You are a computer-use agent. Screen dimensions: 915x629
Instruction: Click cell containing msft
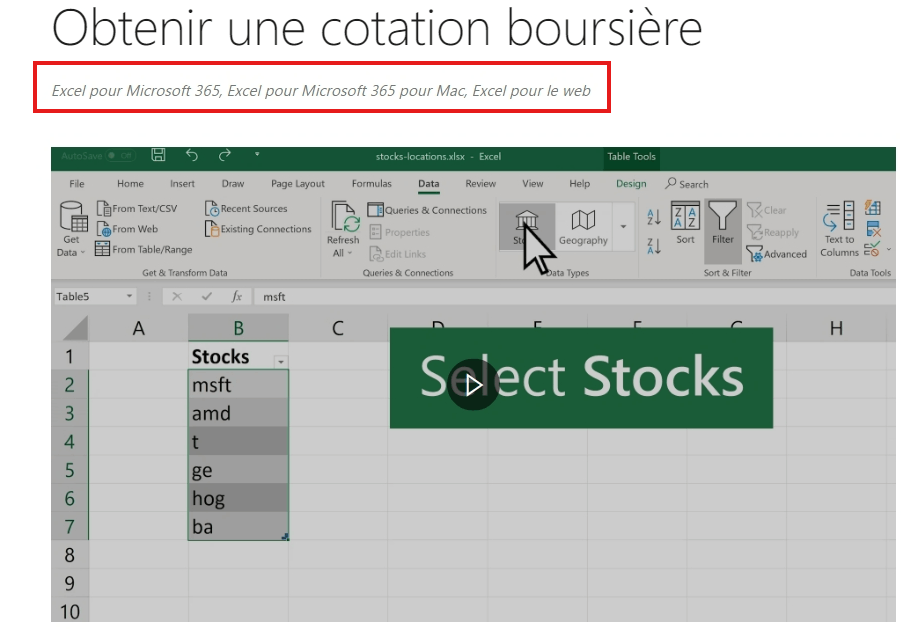tap(238, 385)
